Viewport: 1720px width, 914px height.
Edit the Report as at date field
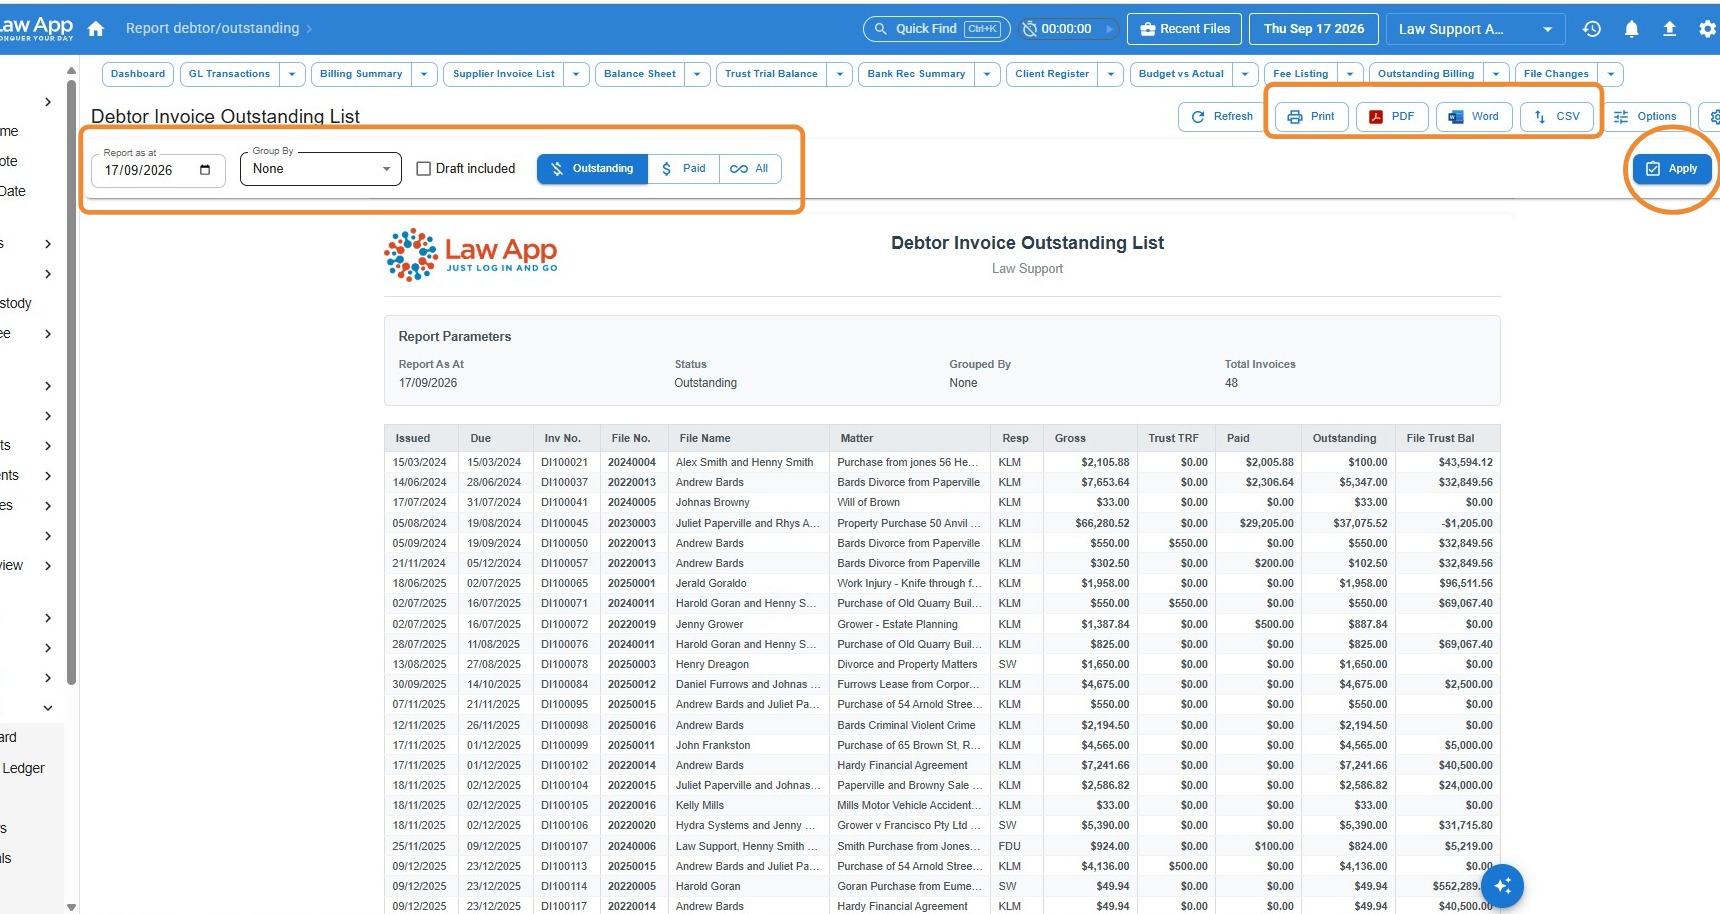tap(158, 170)
